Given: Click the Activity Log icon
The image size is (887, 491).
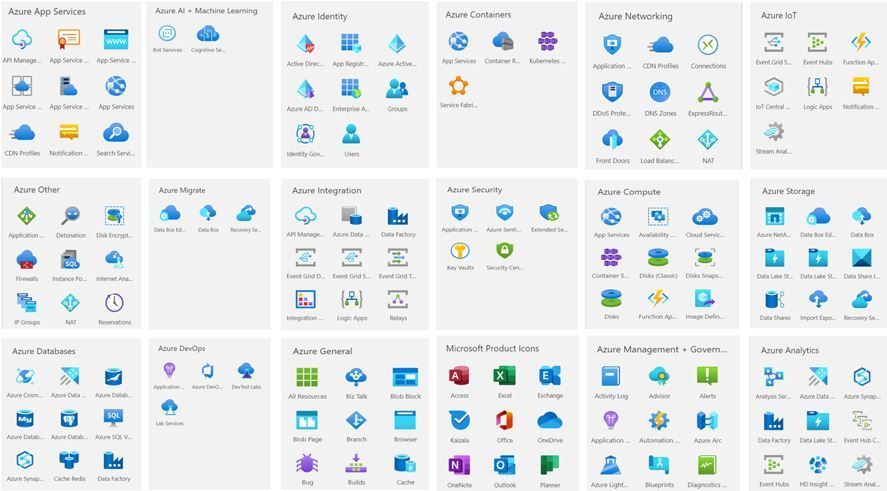Looking at the screenshot, I should click(x=610, y=376).
